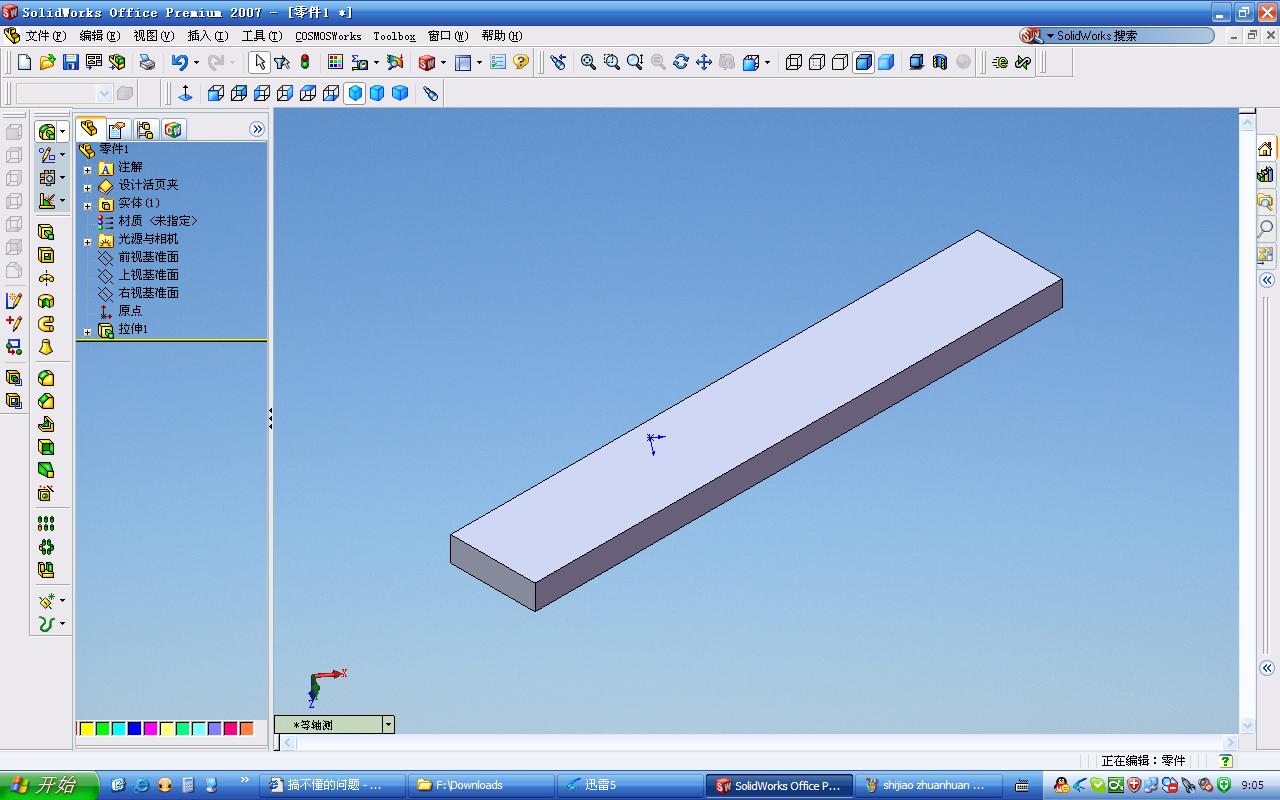Click the Swept Boss feature icon
1280x800 pixels.
pyautogui.click(x=46, y=324)
